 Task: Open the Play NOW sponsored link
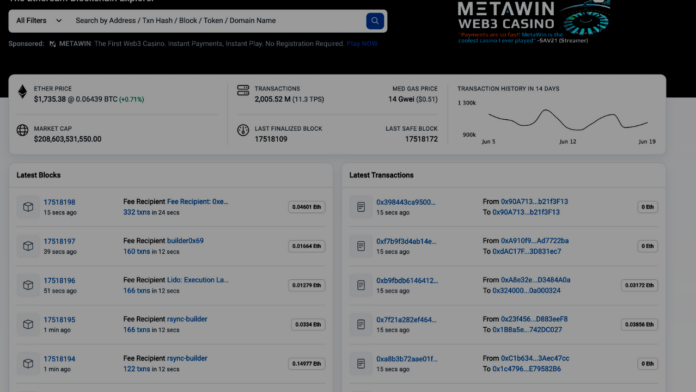click(362, 44)
